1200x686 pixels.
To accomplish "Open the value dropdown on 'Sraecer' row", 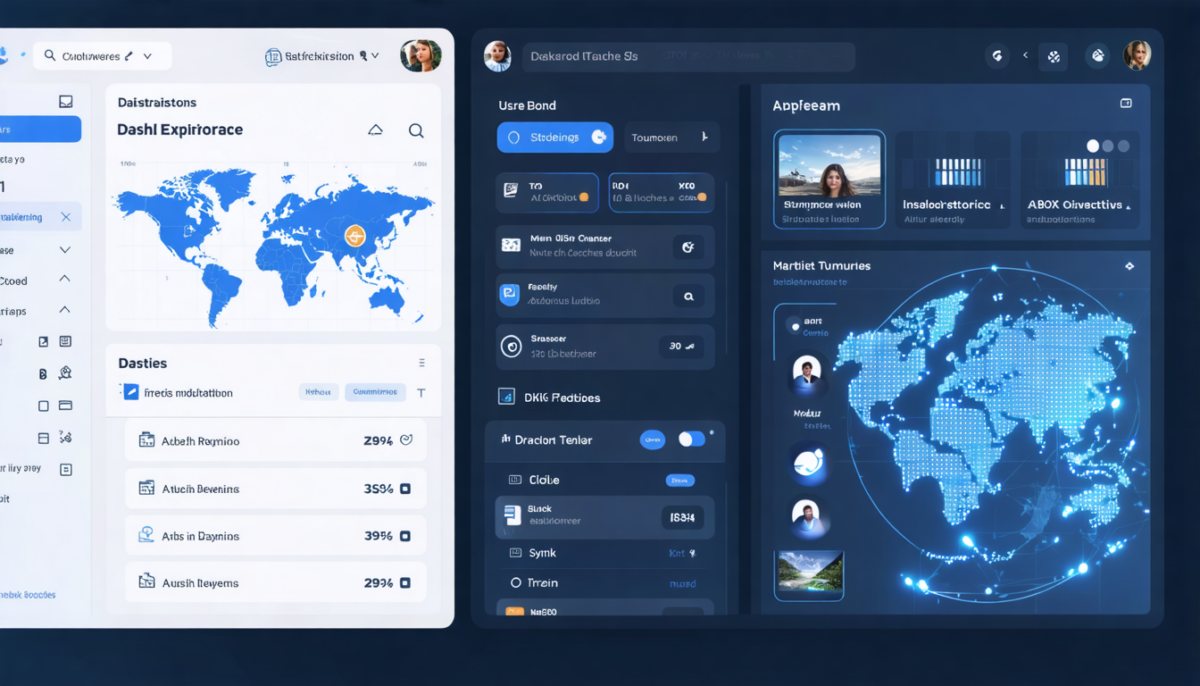I will point(682,346).
